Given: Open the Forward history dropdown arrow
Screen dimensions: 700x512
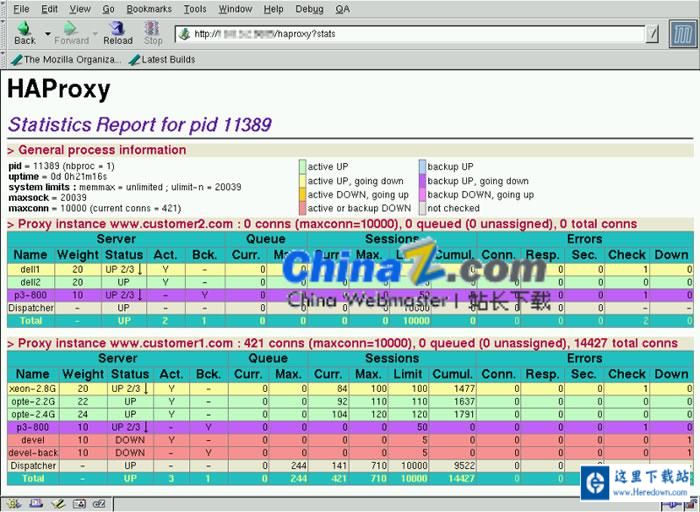Looking at the screenshot, I should [x=95, y=33].
